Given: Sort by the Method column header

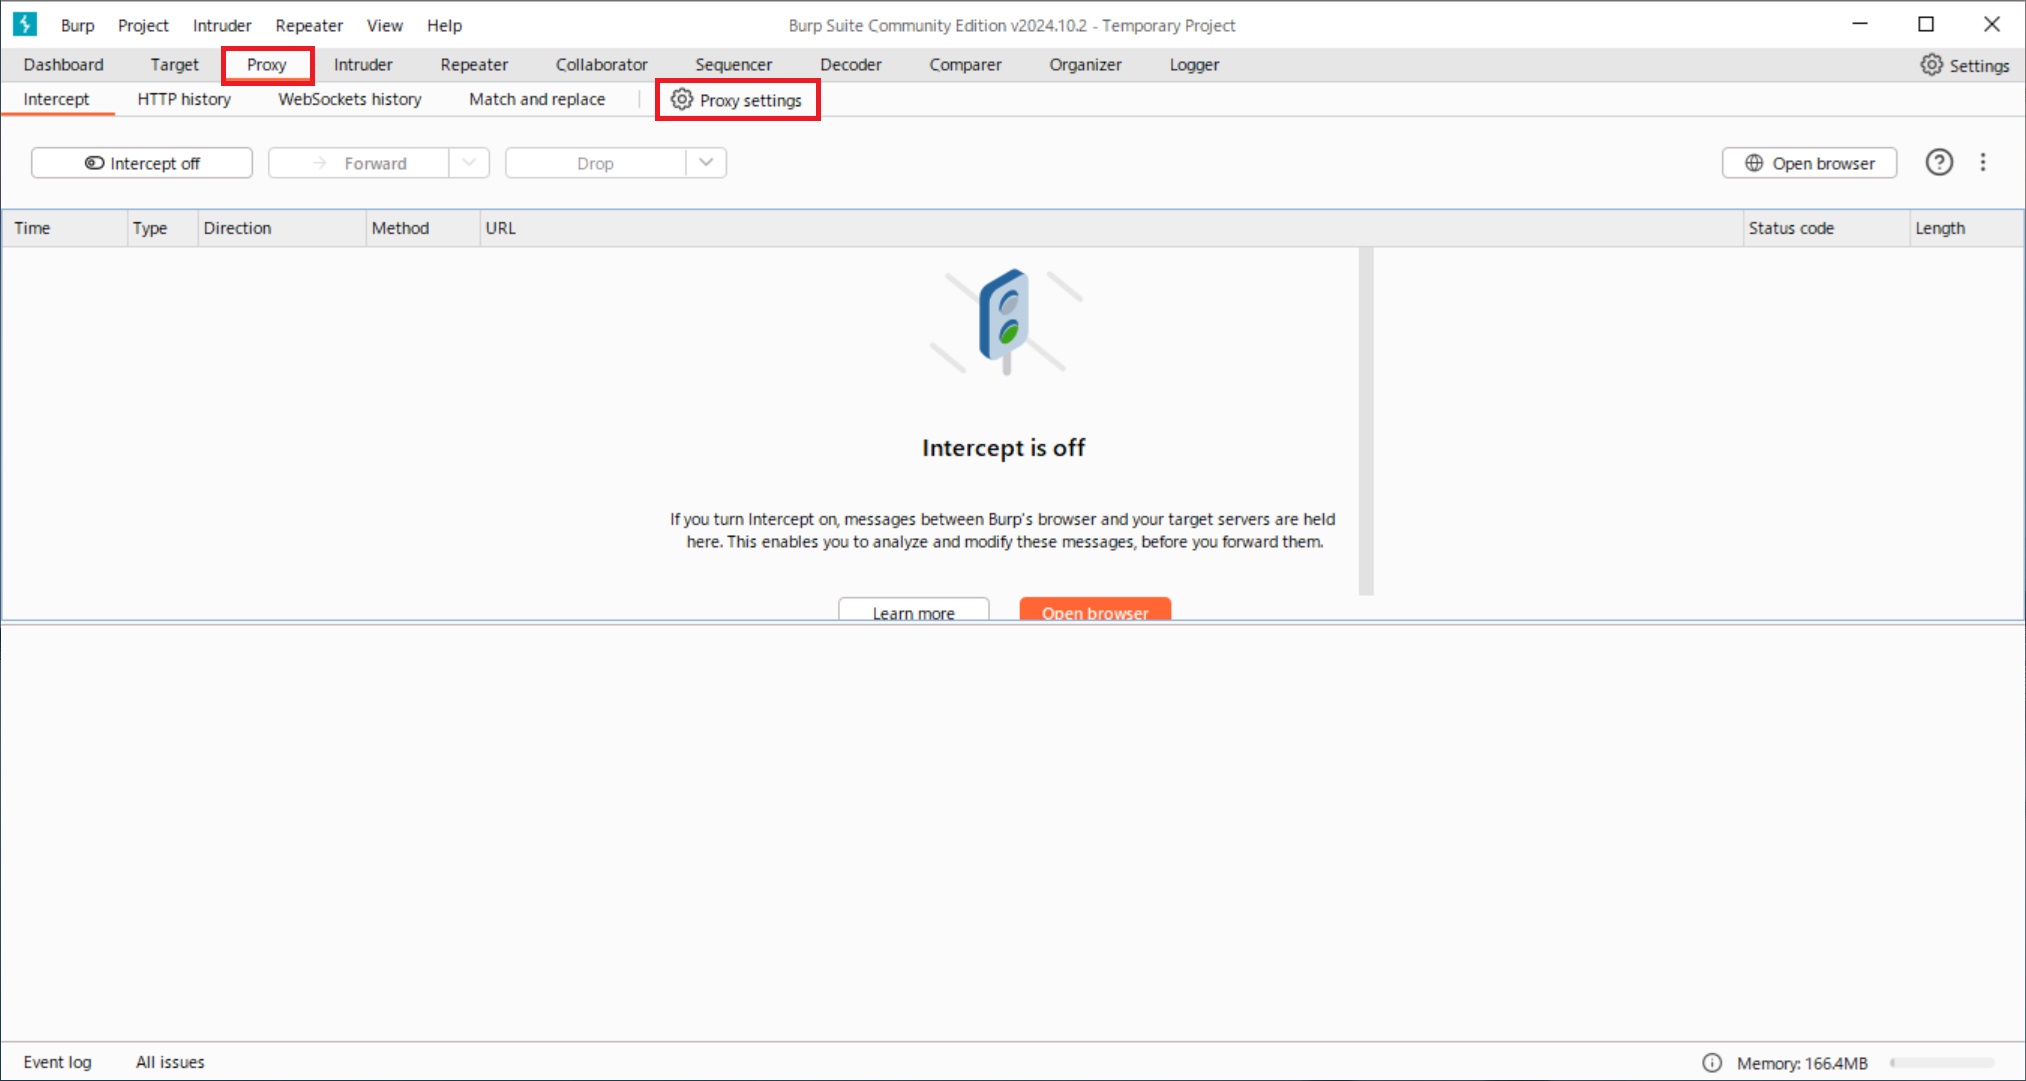Looking at the screenshot, I should tap(423, 228).
